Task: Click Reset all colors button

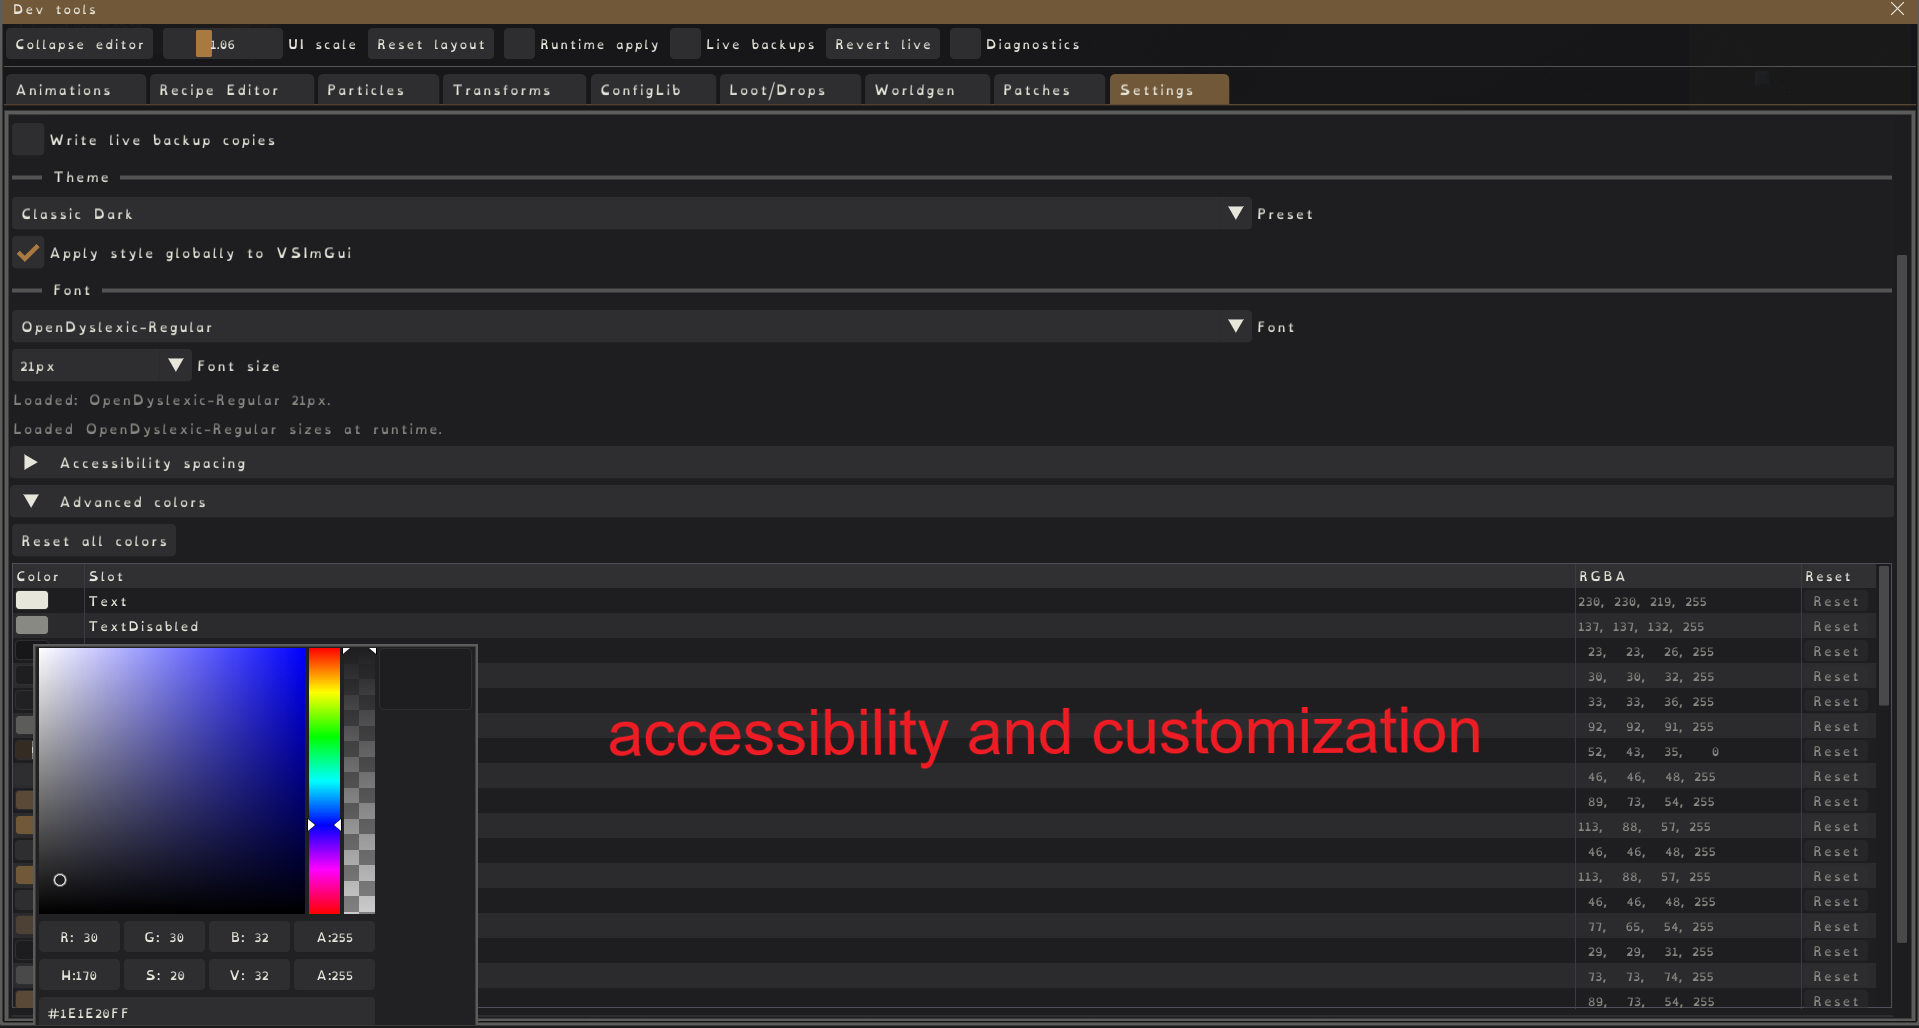Action: click(x=94, y=540)
